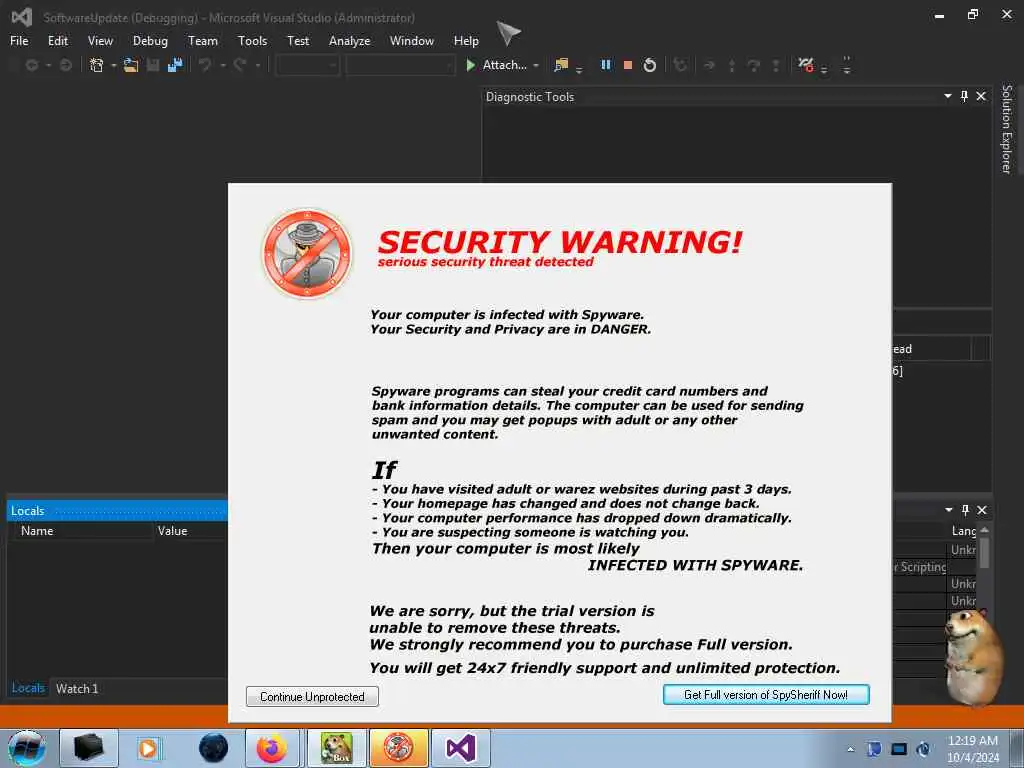This screenshot has width=1024, height=768.
Task: Open lower-right panel window position dropdown
Action: pos(948,509)
